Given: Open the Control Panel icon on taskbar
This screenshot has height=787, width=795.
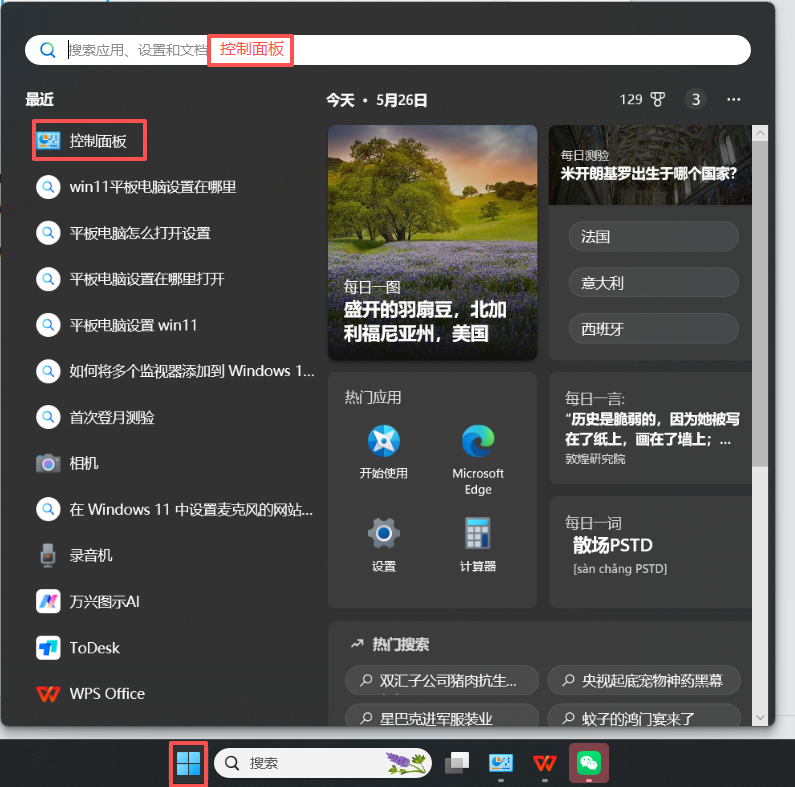Looking at the screenshot, I should click(501, 763).
